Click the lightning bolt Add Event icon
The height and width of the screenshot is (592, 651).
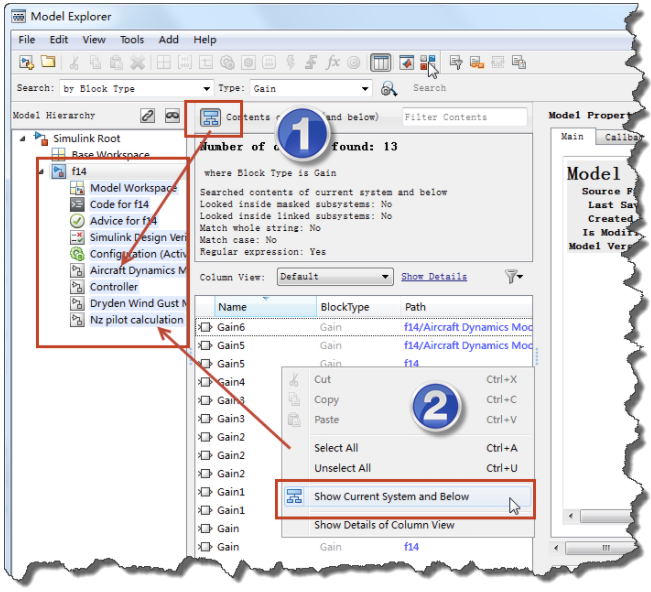[291, 63]
